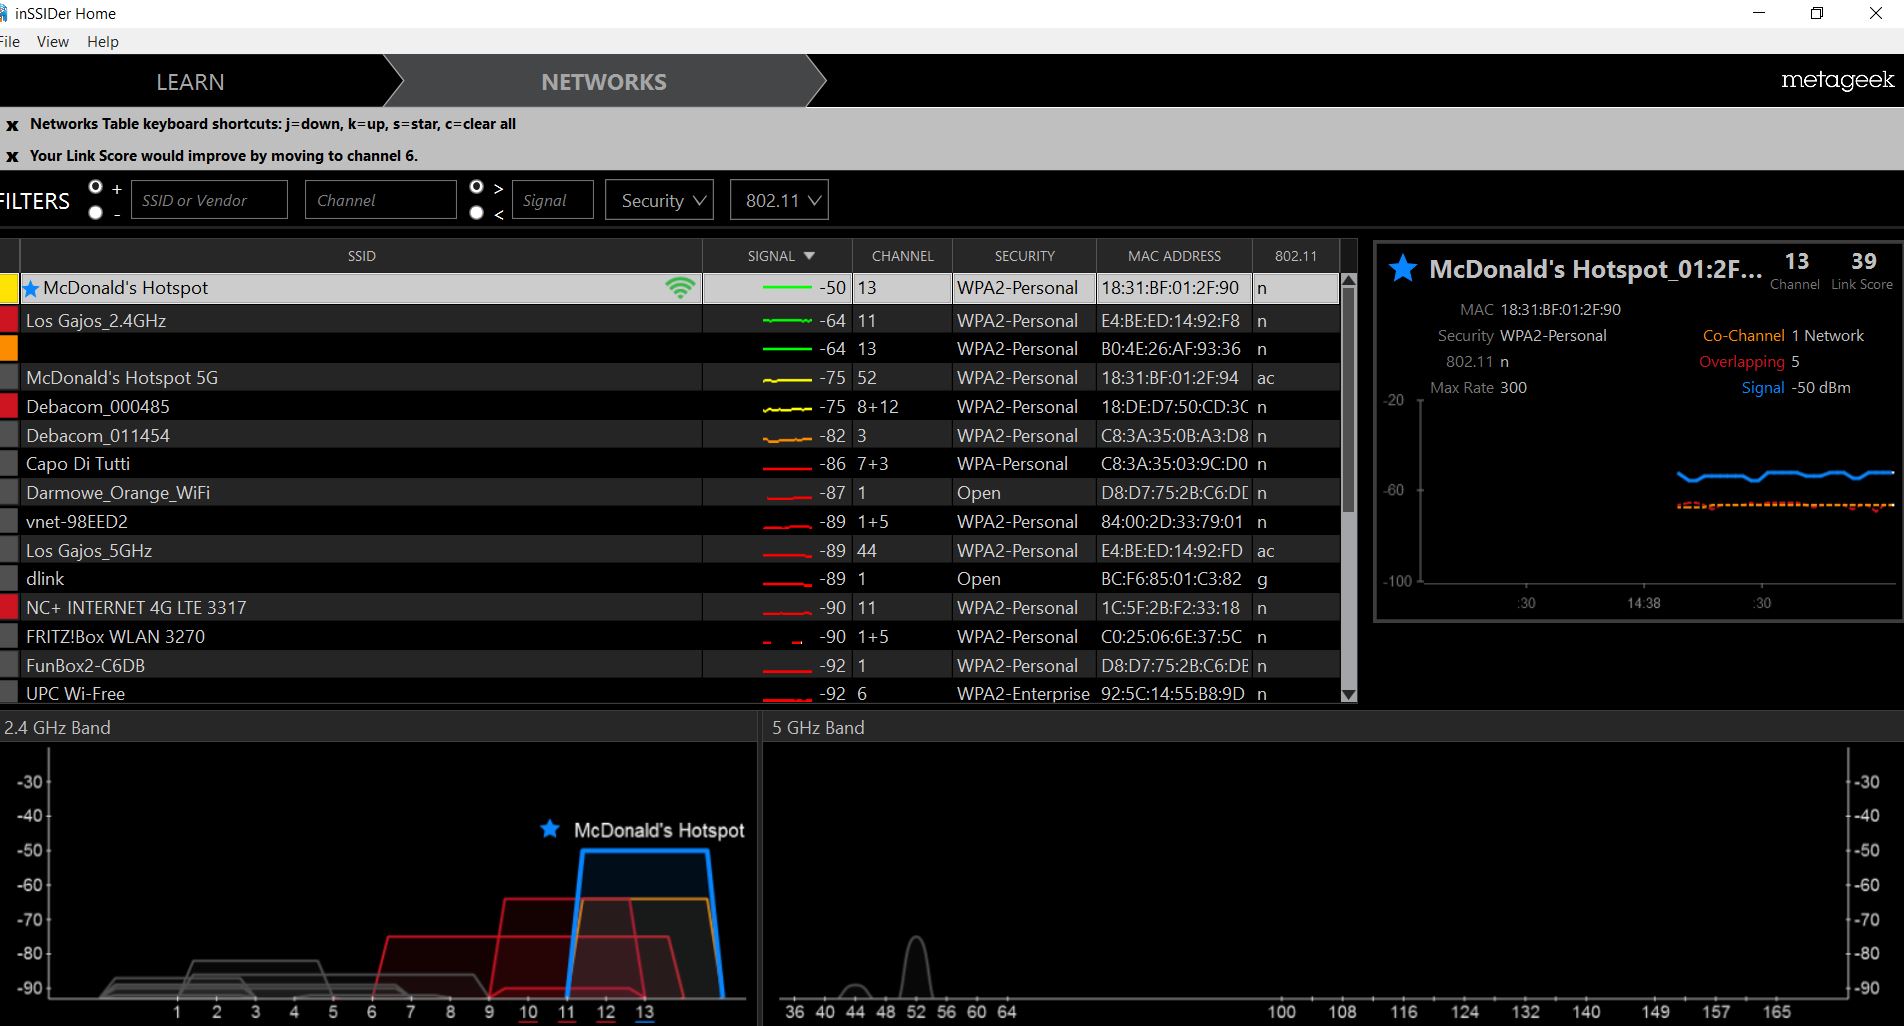Click red swatch of NC+ INTERNET 4G LTE row

(9, 607)
